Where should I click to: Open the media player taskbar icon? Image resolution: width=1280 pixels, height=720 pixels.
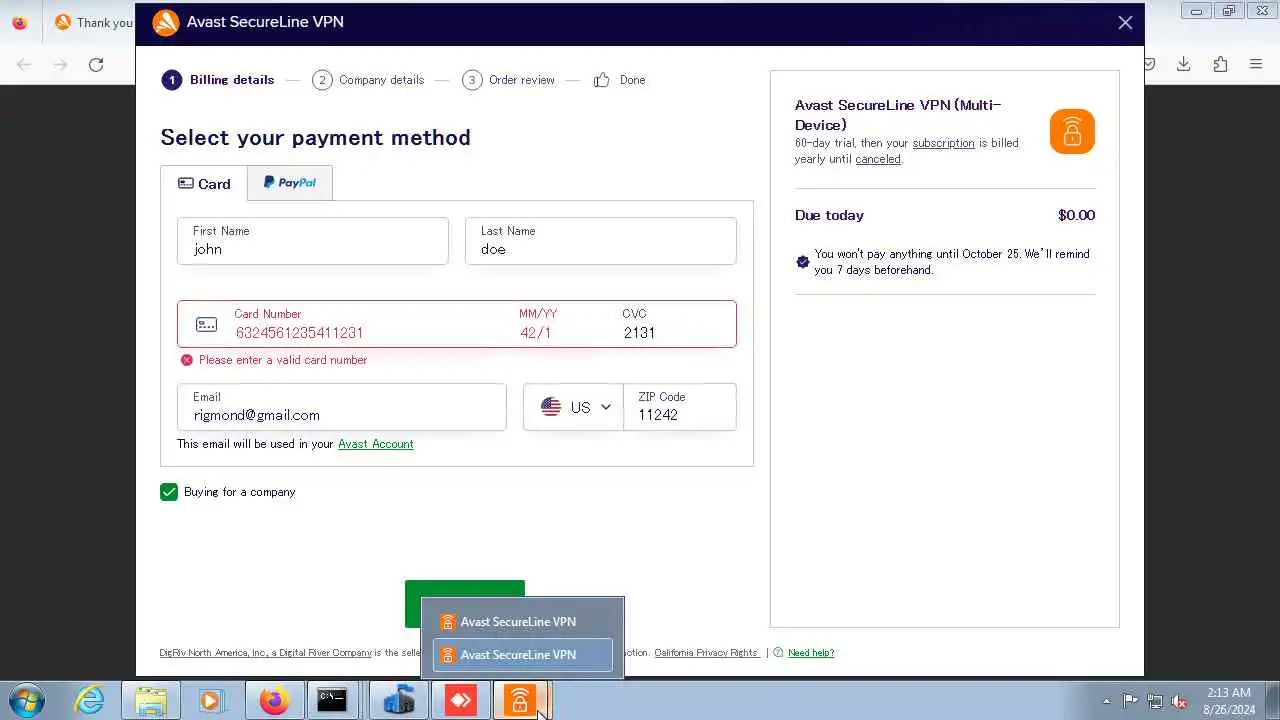pos(211,701)
